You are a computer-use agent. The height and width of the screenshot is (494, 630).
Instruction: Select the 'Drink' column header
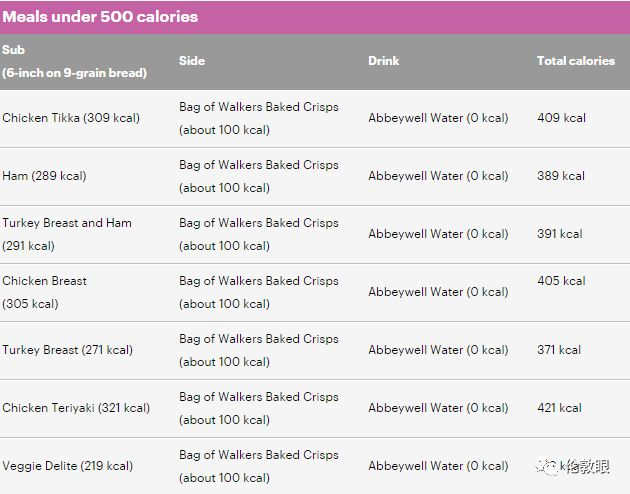pyautogui.click(x=383, y=61)
